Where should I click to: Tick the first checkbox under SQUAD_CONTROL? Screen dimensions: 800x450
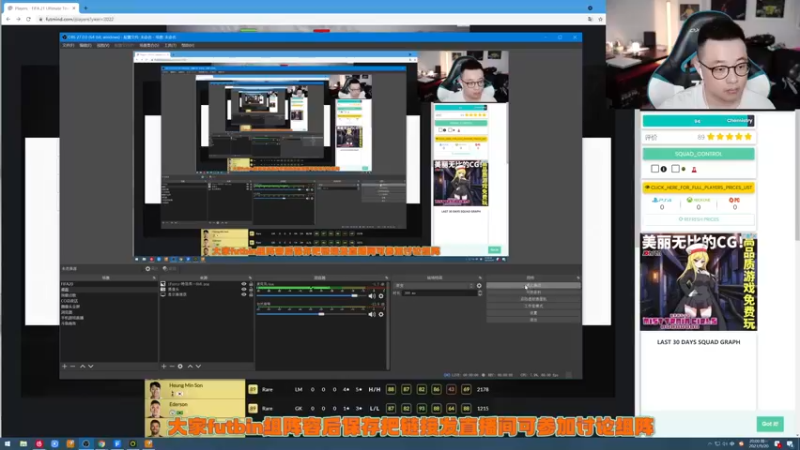[x=655, y=169]
